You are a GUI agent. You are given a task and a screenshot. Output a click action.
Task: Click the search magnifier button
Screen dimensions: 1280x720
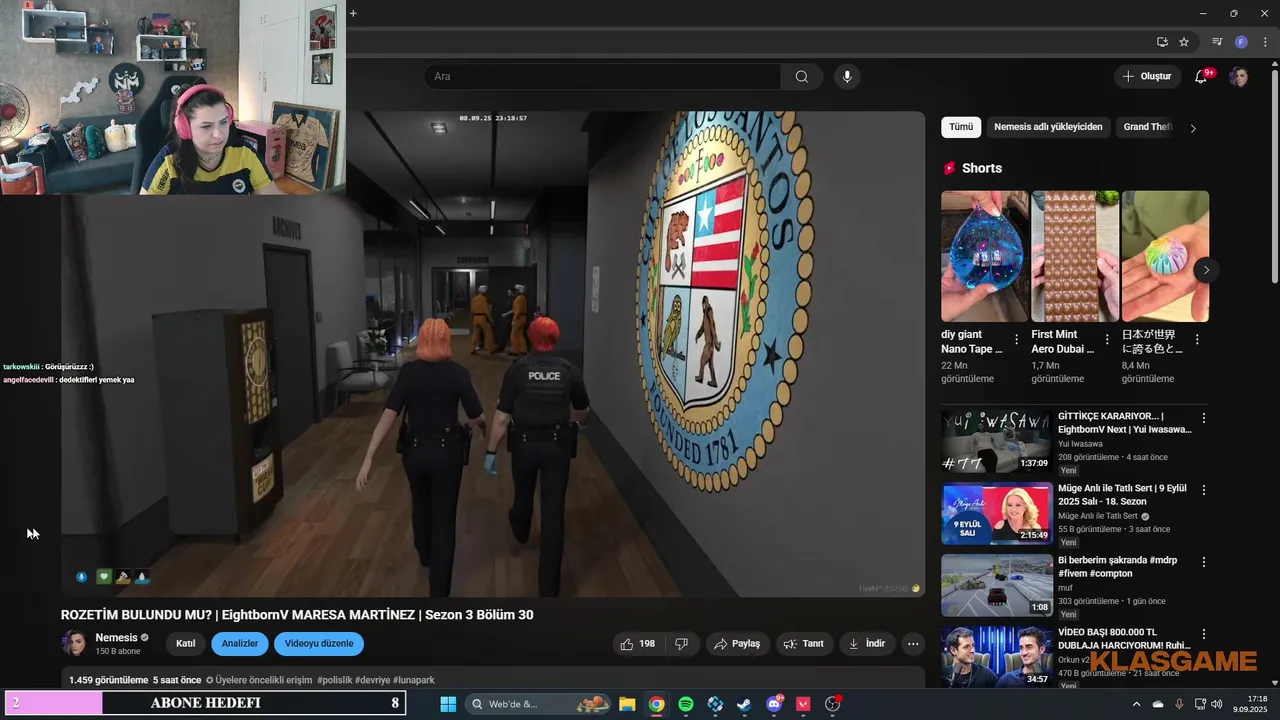click(x=802, y=77)
